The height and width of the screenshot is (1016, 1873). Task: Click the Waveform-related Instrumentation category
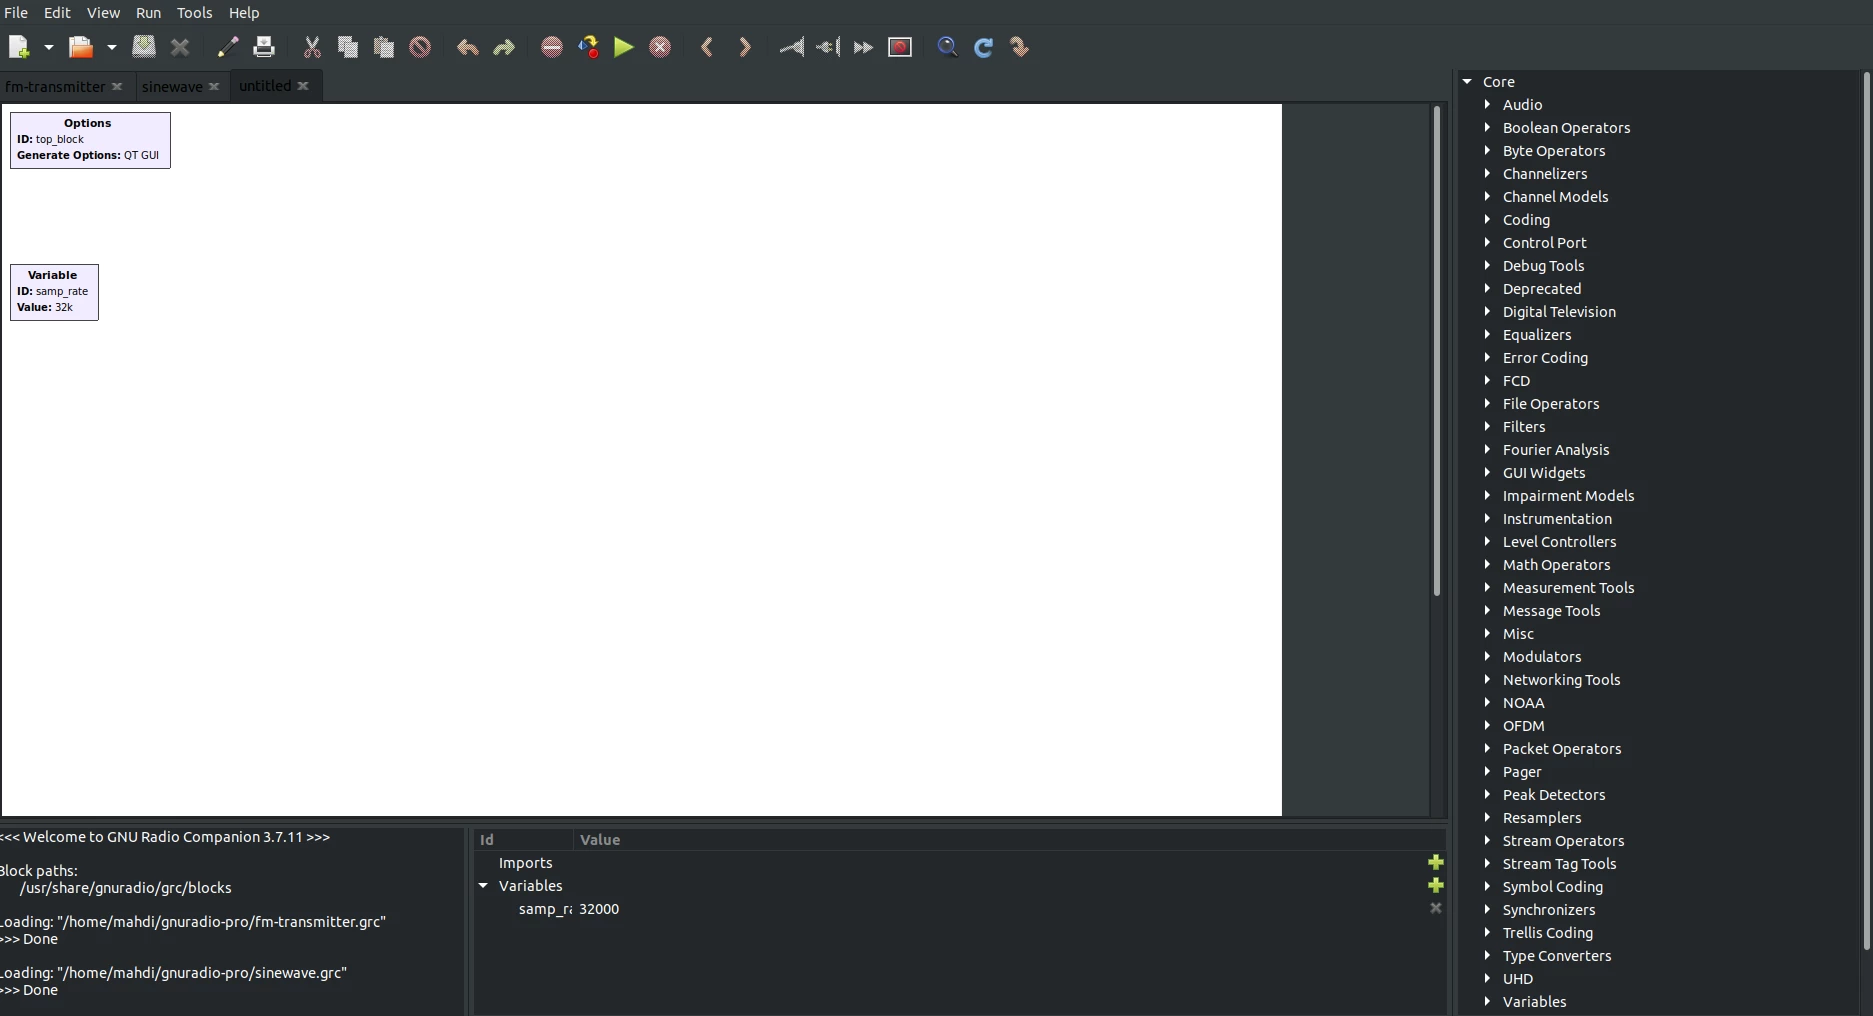[x=1557, y=519]
